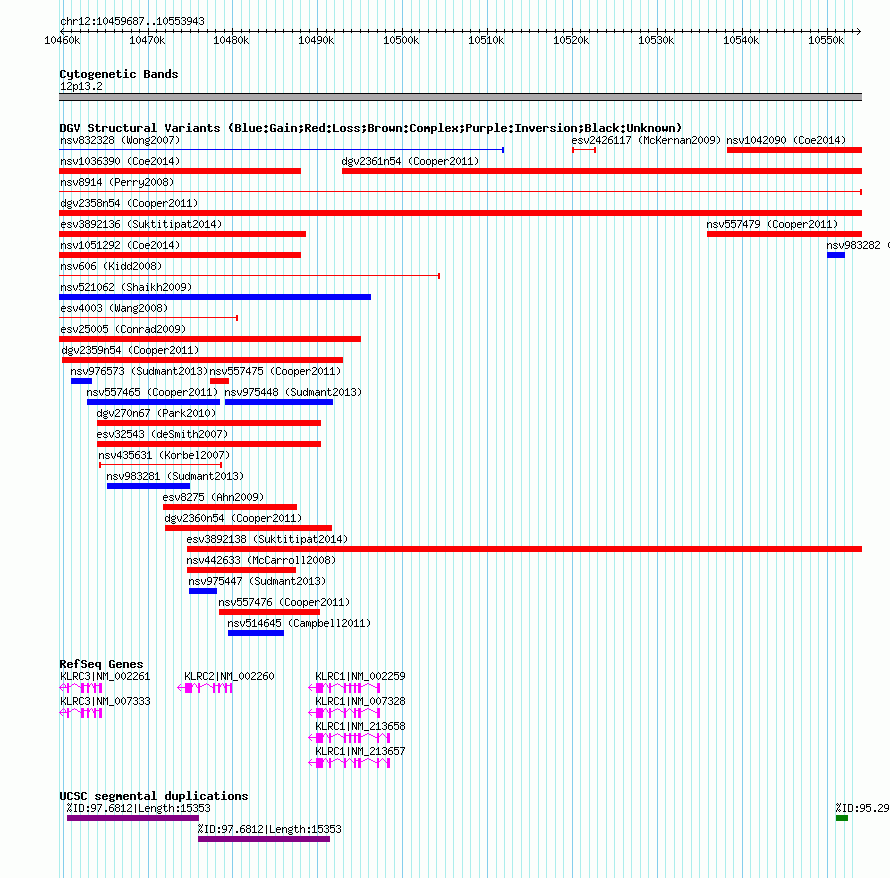Select the KLRC1|NM_007328 gene glyph

click(x=344, y=713)
